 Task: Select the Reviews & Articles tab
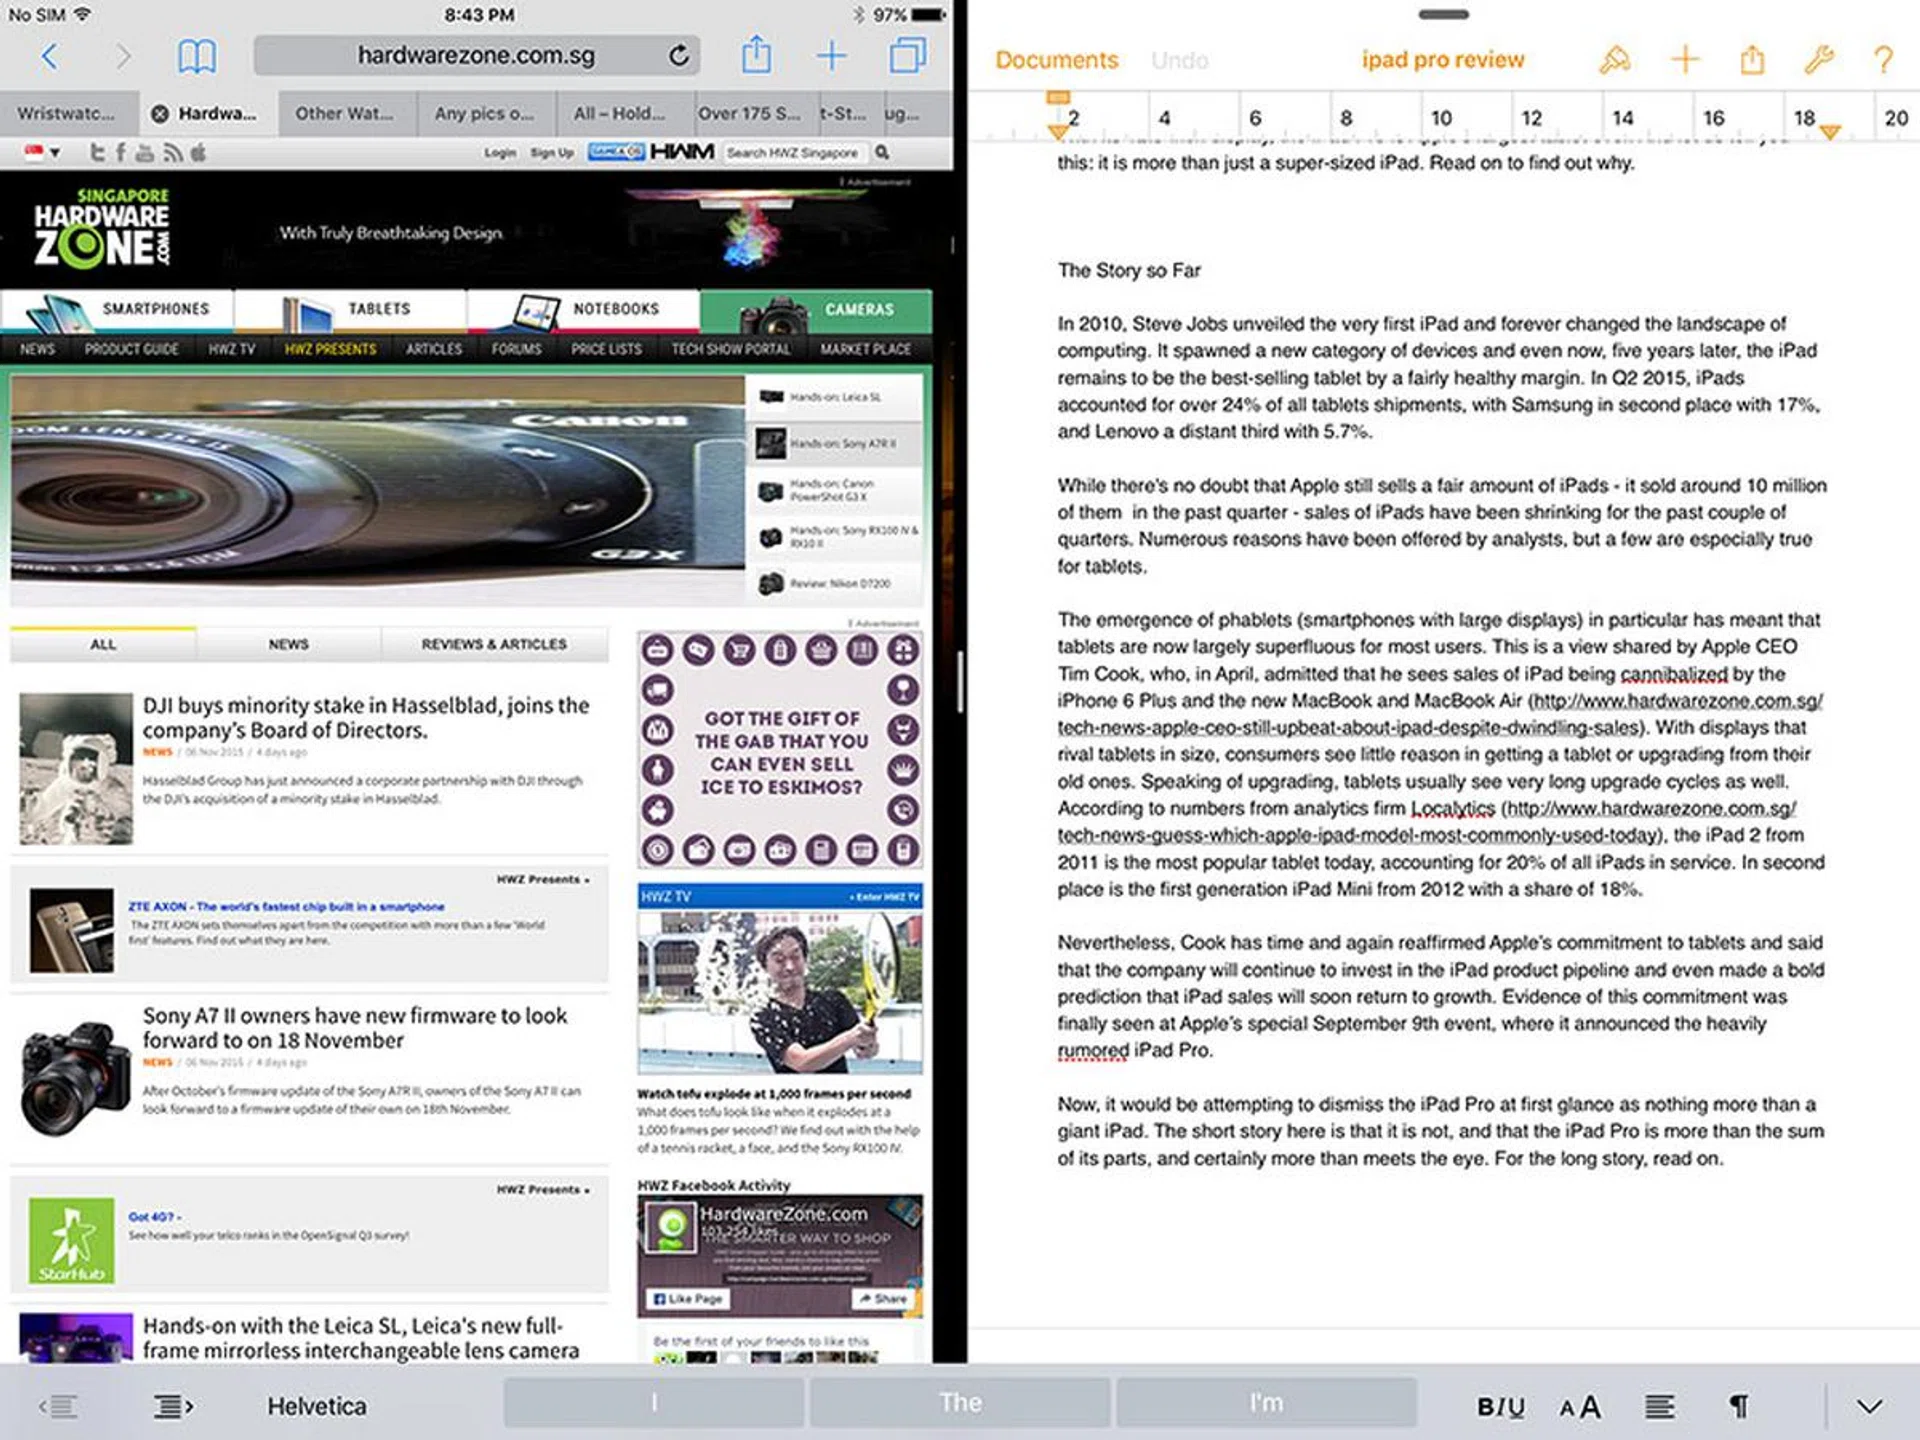click(493, 644)
